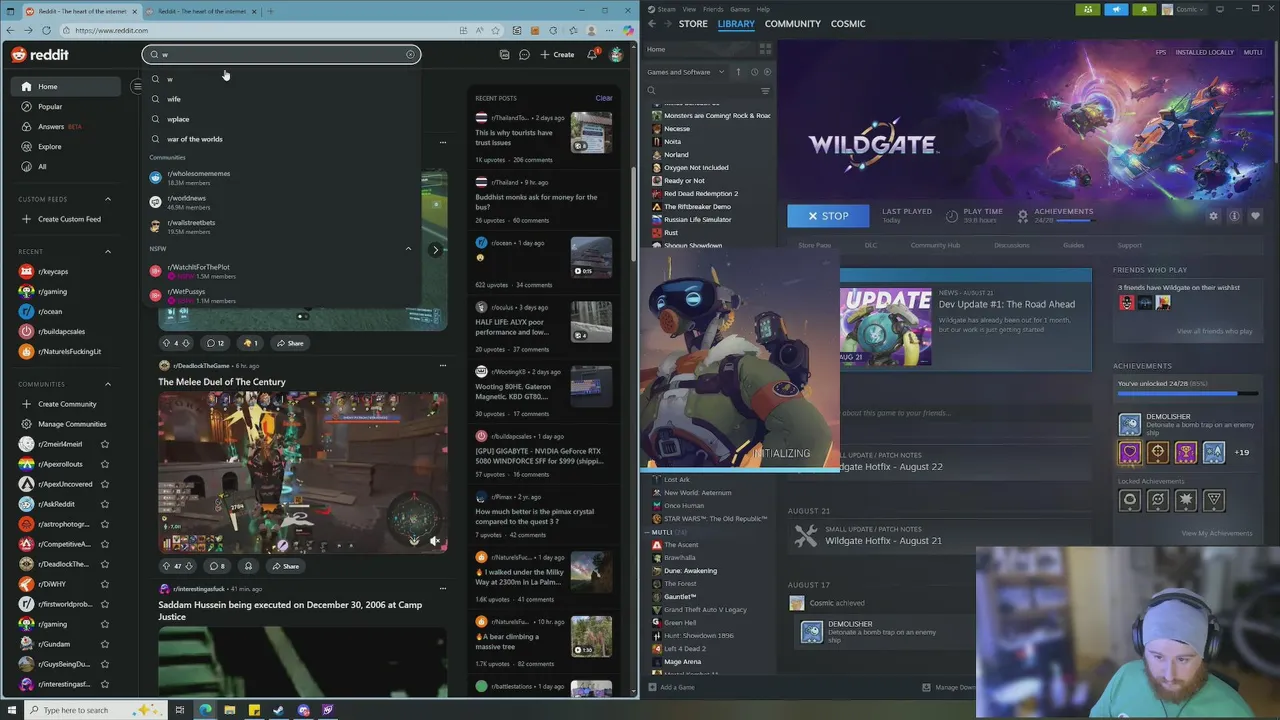This screenshot has height=720, width=1280.
Task: Open Reddit notifications bell
Action: (592, 54)
